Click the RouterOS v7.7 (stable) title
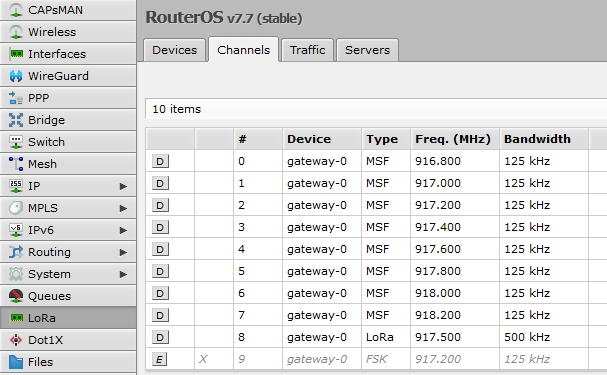This screenshot has width=607, height=375. [224, 17]
